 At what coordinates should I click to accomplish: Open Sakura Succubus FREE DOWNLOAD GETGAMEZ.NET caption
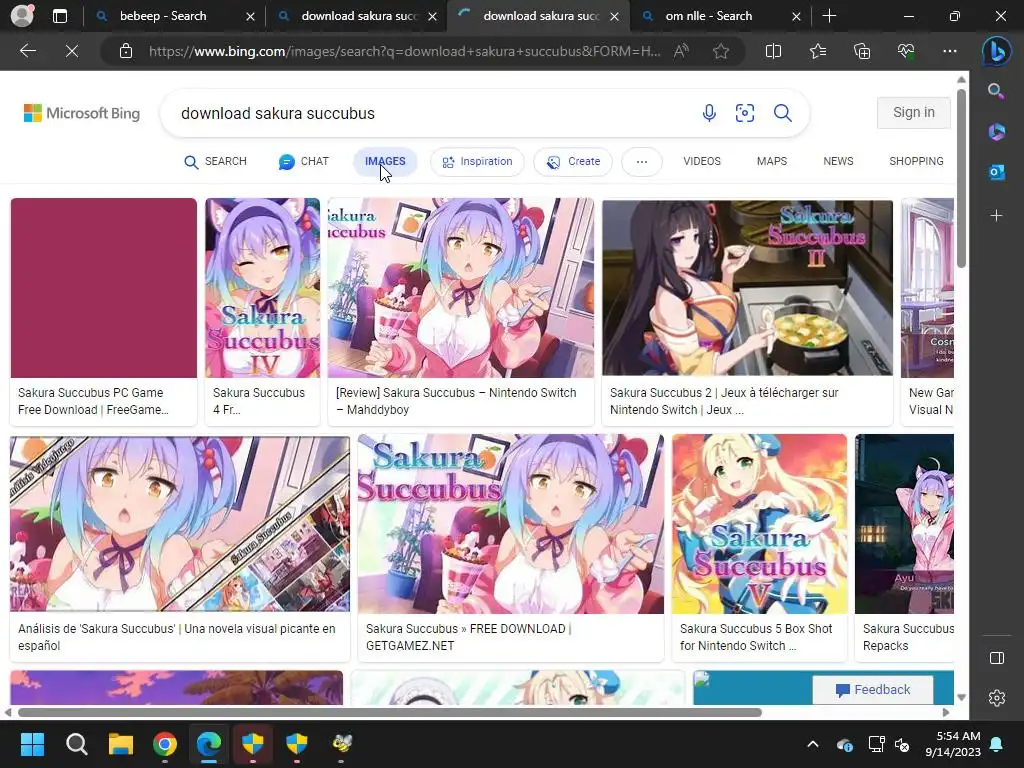click(x=468, y=637)
